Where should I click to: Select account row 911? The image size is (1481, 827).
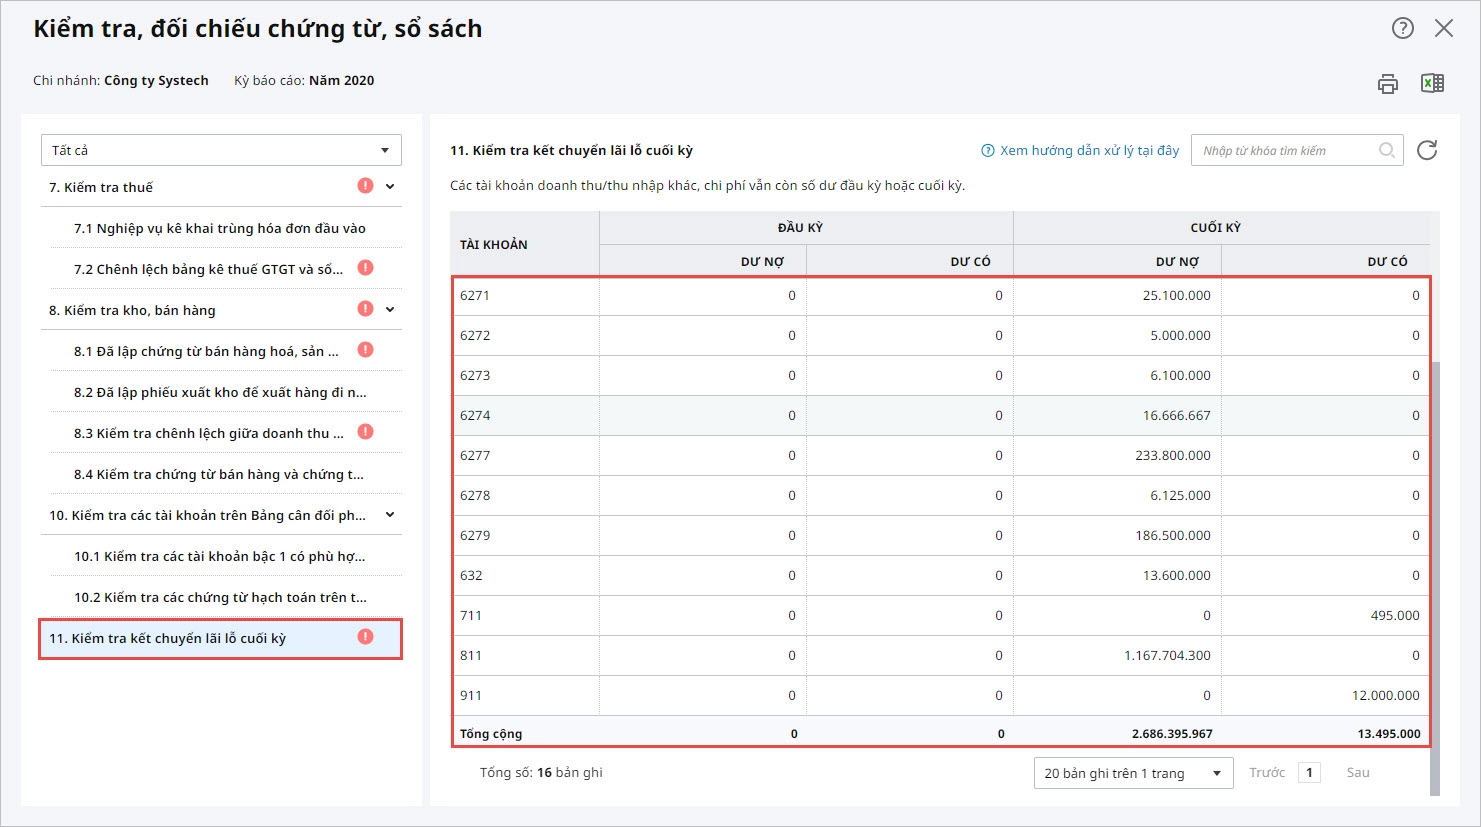pos(940,695)
